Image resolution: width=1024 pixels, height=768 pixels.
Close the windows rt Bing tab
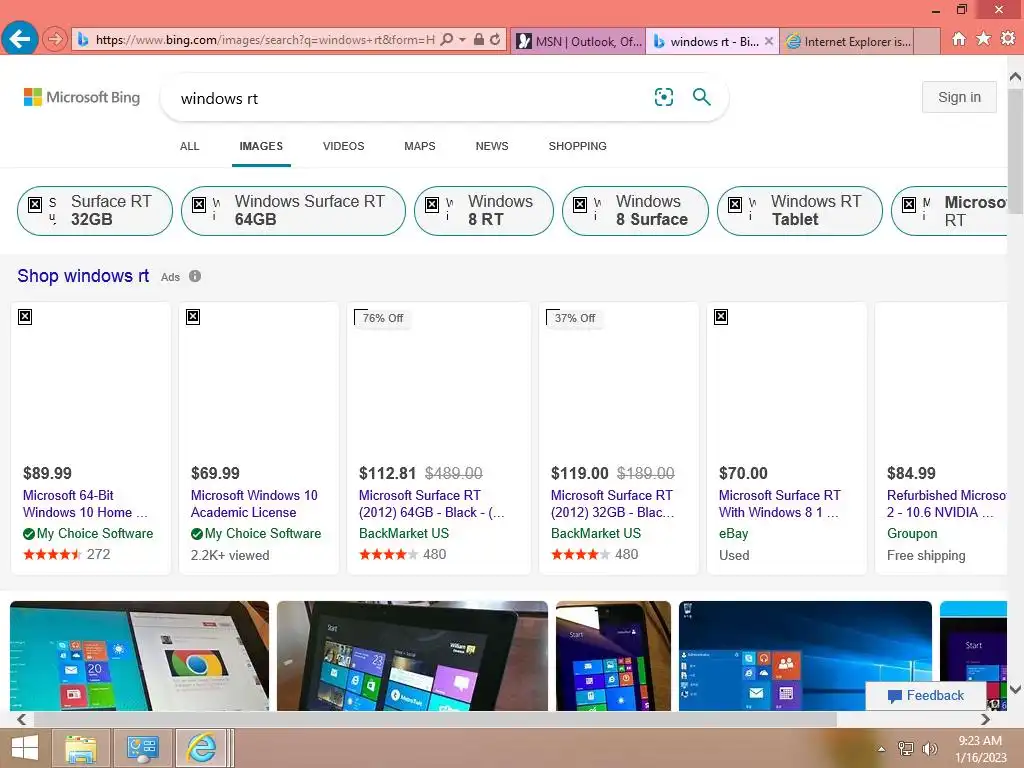coord(769,41)
